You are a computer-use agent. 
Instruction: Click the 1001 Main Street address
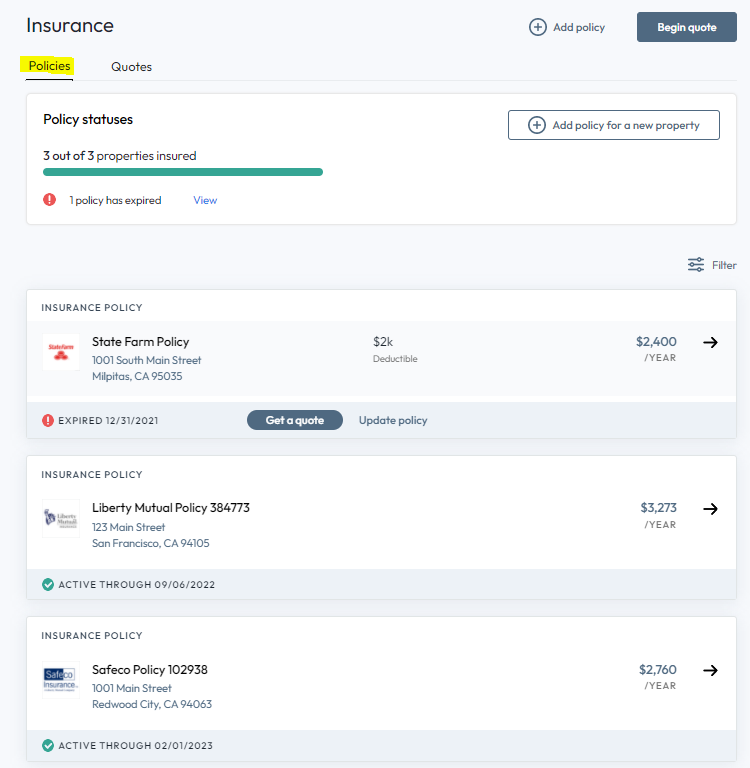click(132, 688)
